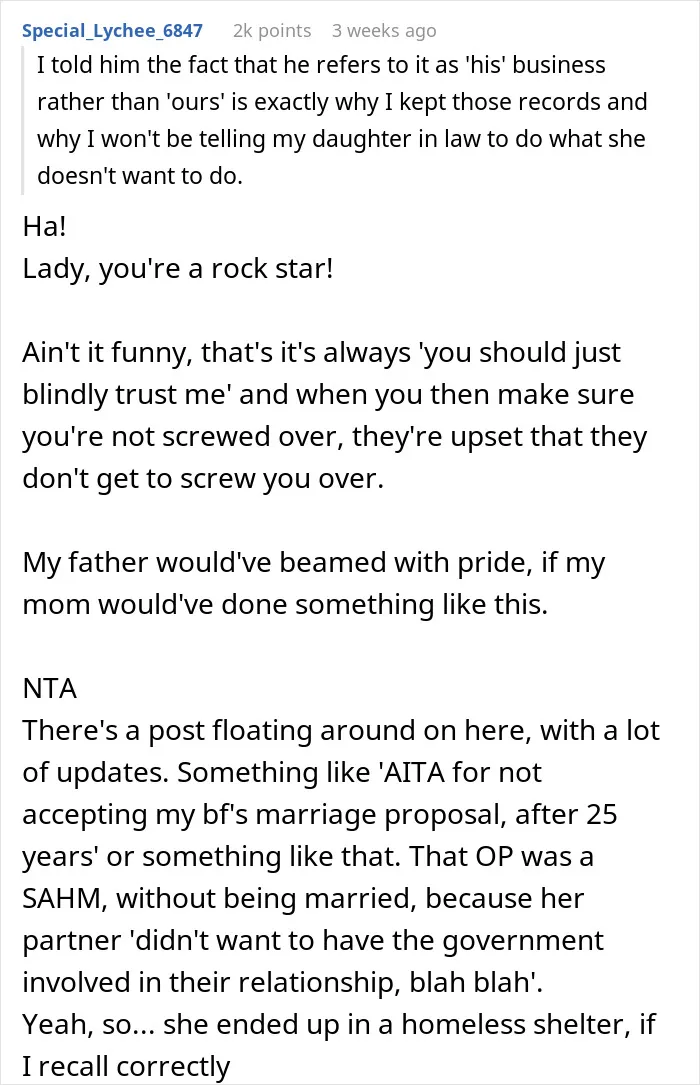
Task: Click the 'Ha!' line
Action: point(44,226)
